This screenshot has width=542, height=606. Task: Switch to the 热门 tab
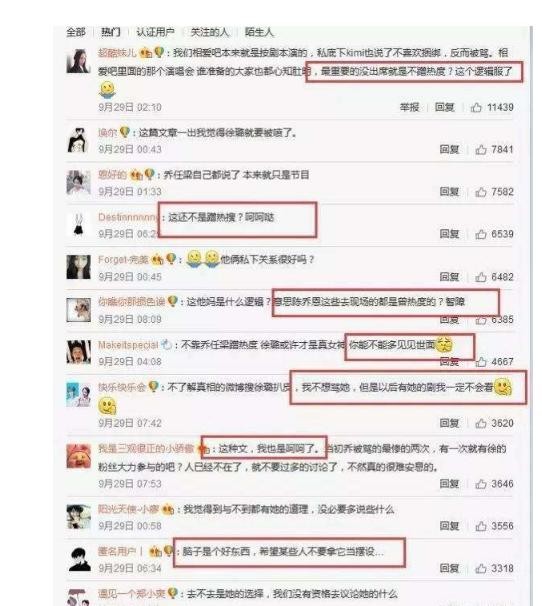click(x=111, y=32)
